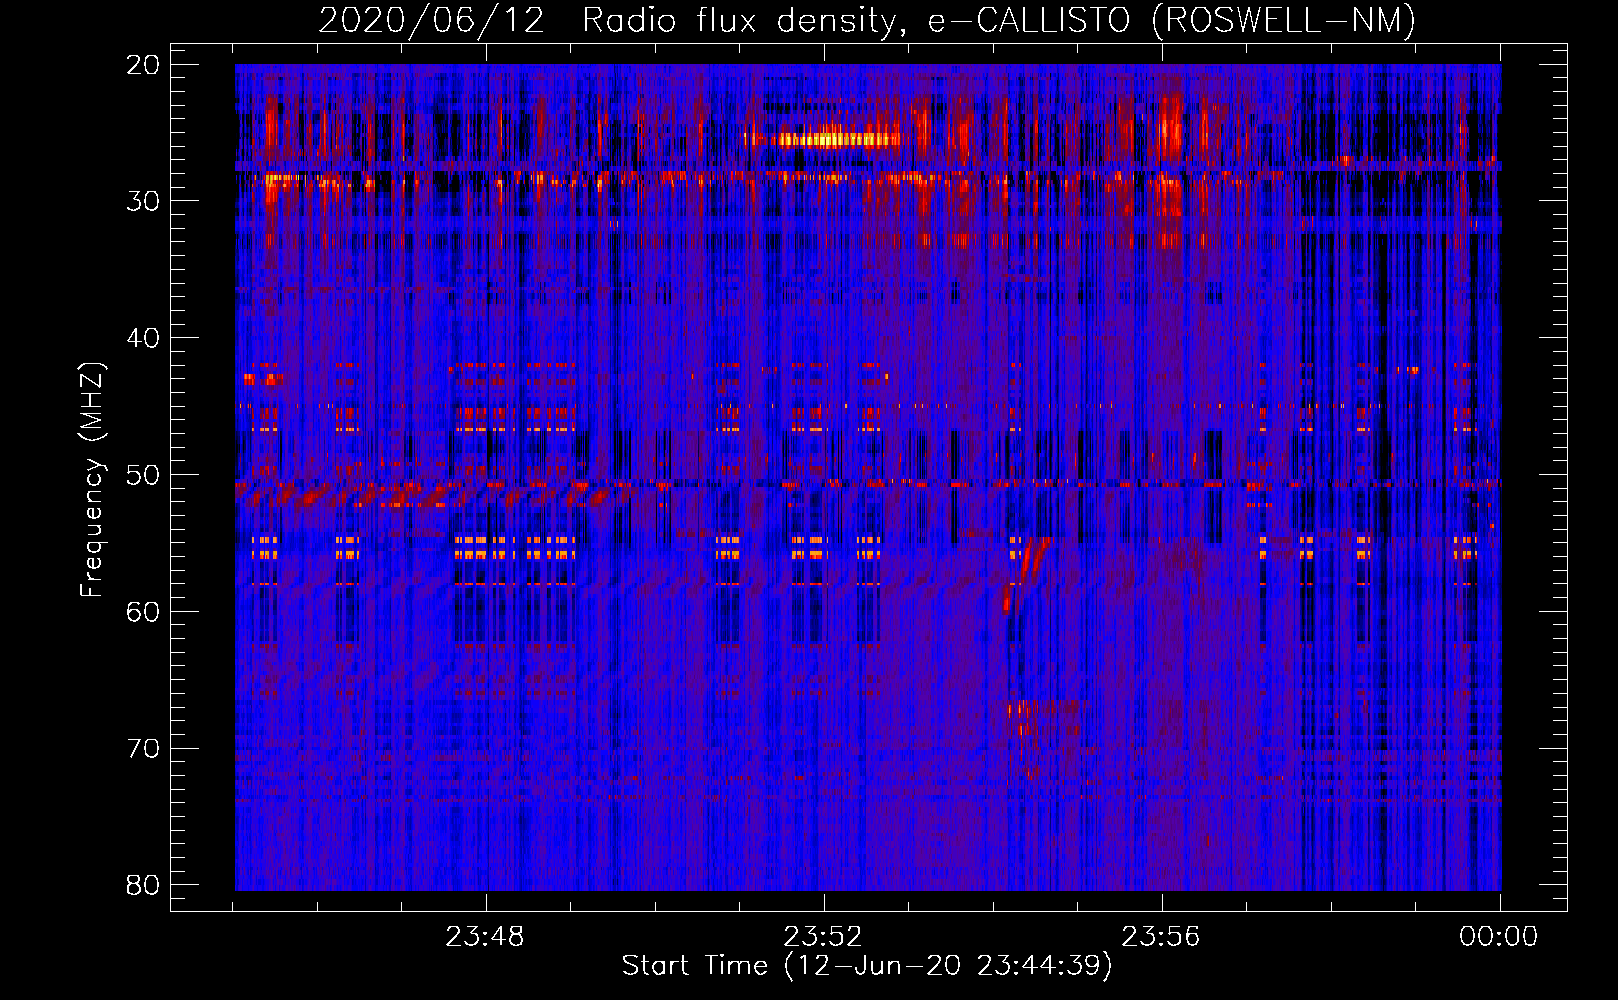1618x1000 pixels.
Task: Click the 20 MHz frequency tick label
Action: click(x=143, y=65)
